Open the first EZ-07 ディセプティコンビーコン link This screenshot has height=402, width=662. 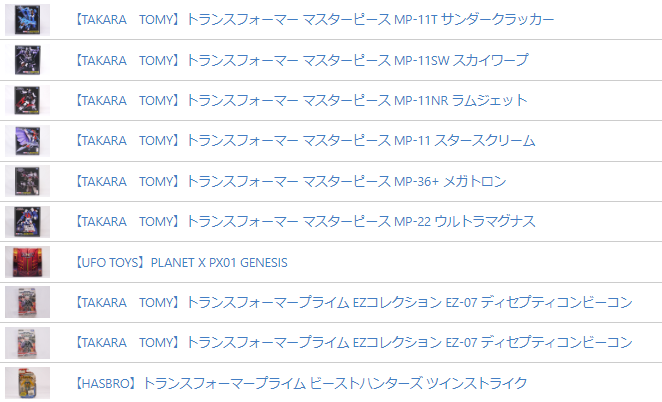coord(353,302)
